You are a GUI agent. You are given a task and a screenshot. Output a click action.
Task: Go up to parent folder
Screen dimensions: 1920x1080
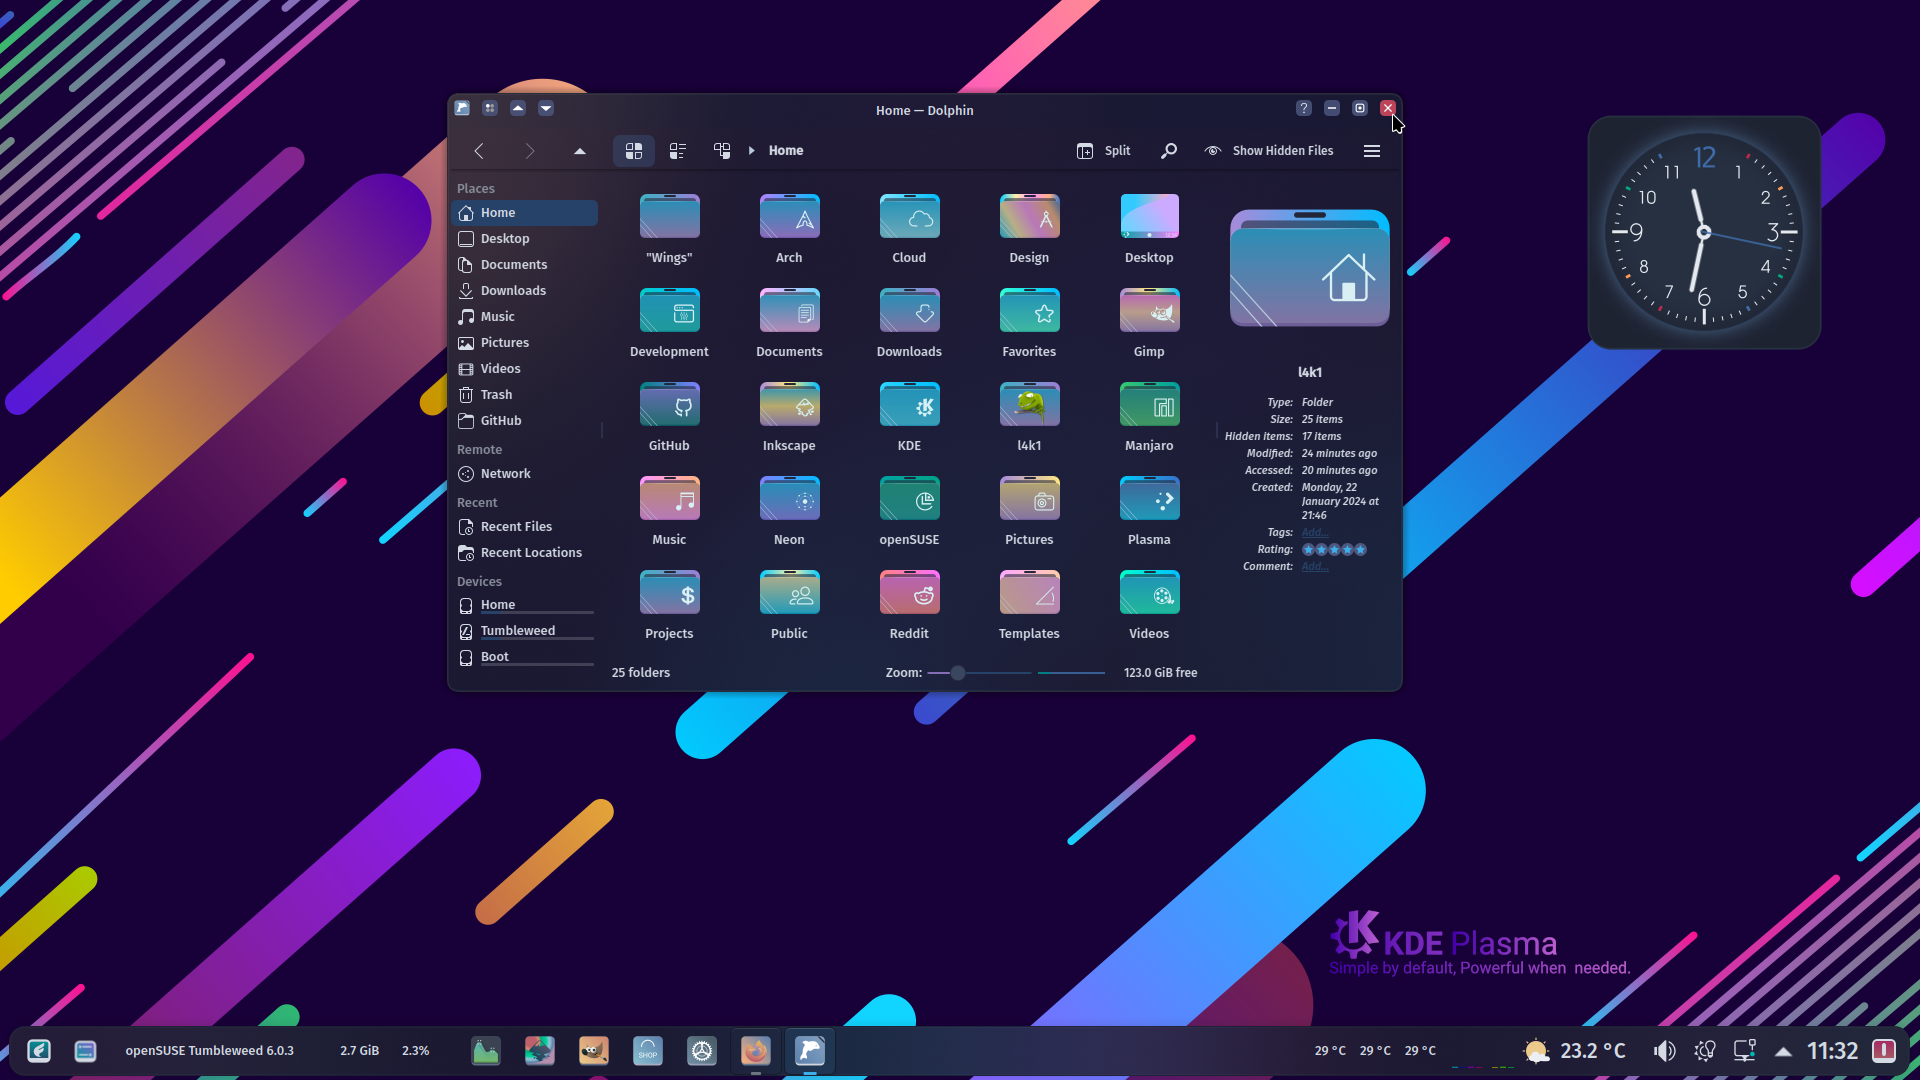pyautogui.click(x=580, y=151)
